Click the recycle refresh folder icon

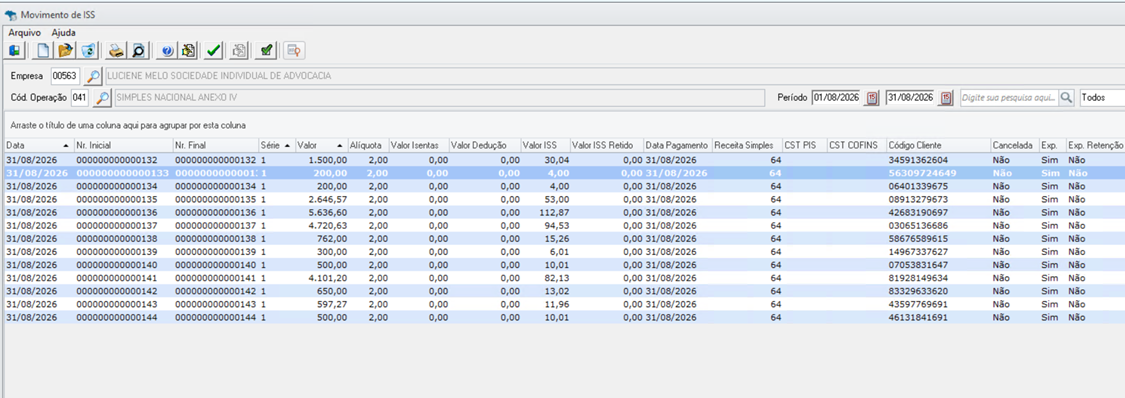tap(88, 50)
